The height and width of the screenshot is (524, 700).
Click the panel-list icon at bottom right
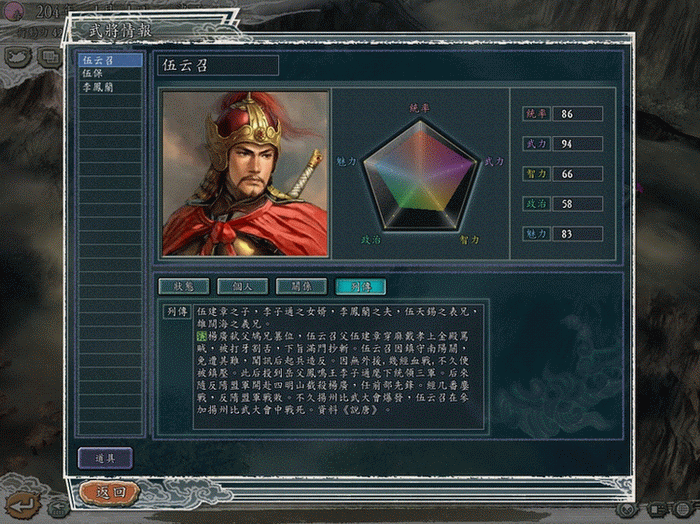tap(656, 509)
